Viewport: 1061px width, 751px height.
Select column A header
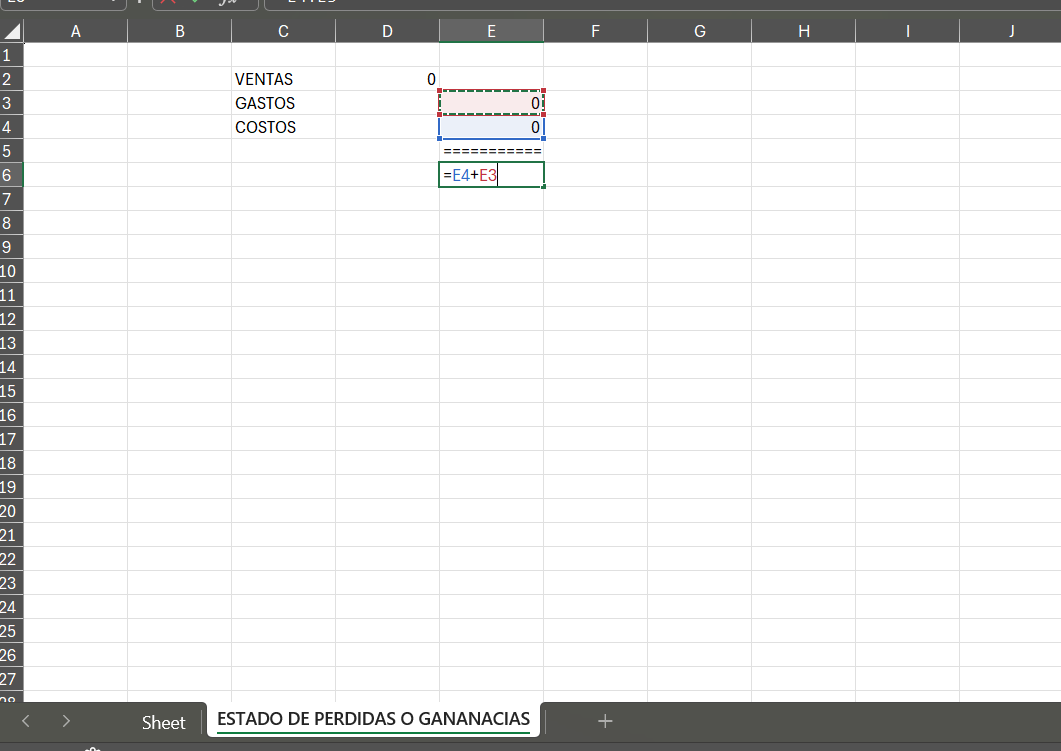[x=76, y=31]
